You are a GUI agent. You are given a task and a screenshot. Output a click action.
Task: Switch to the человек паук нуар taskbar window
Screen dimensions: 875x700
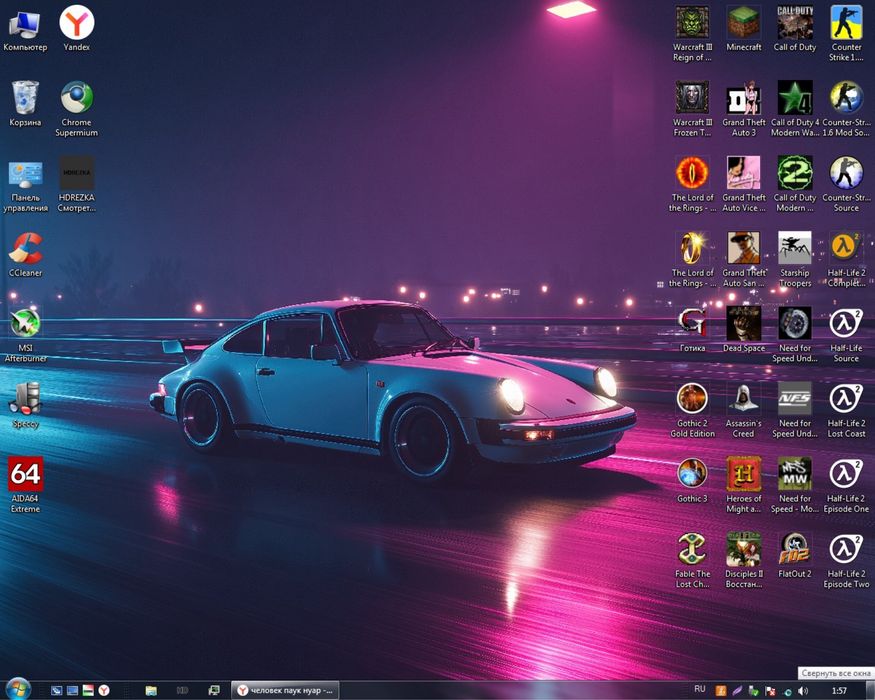tap(285, 691)
